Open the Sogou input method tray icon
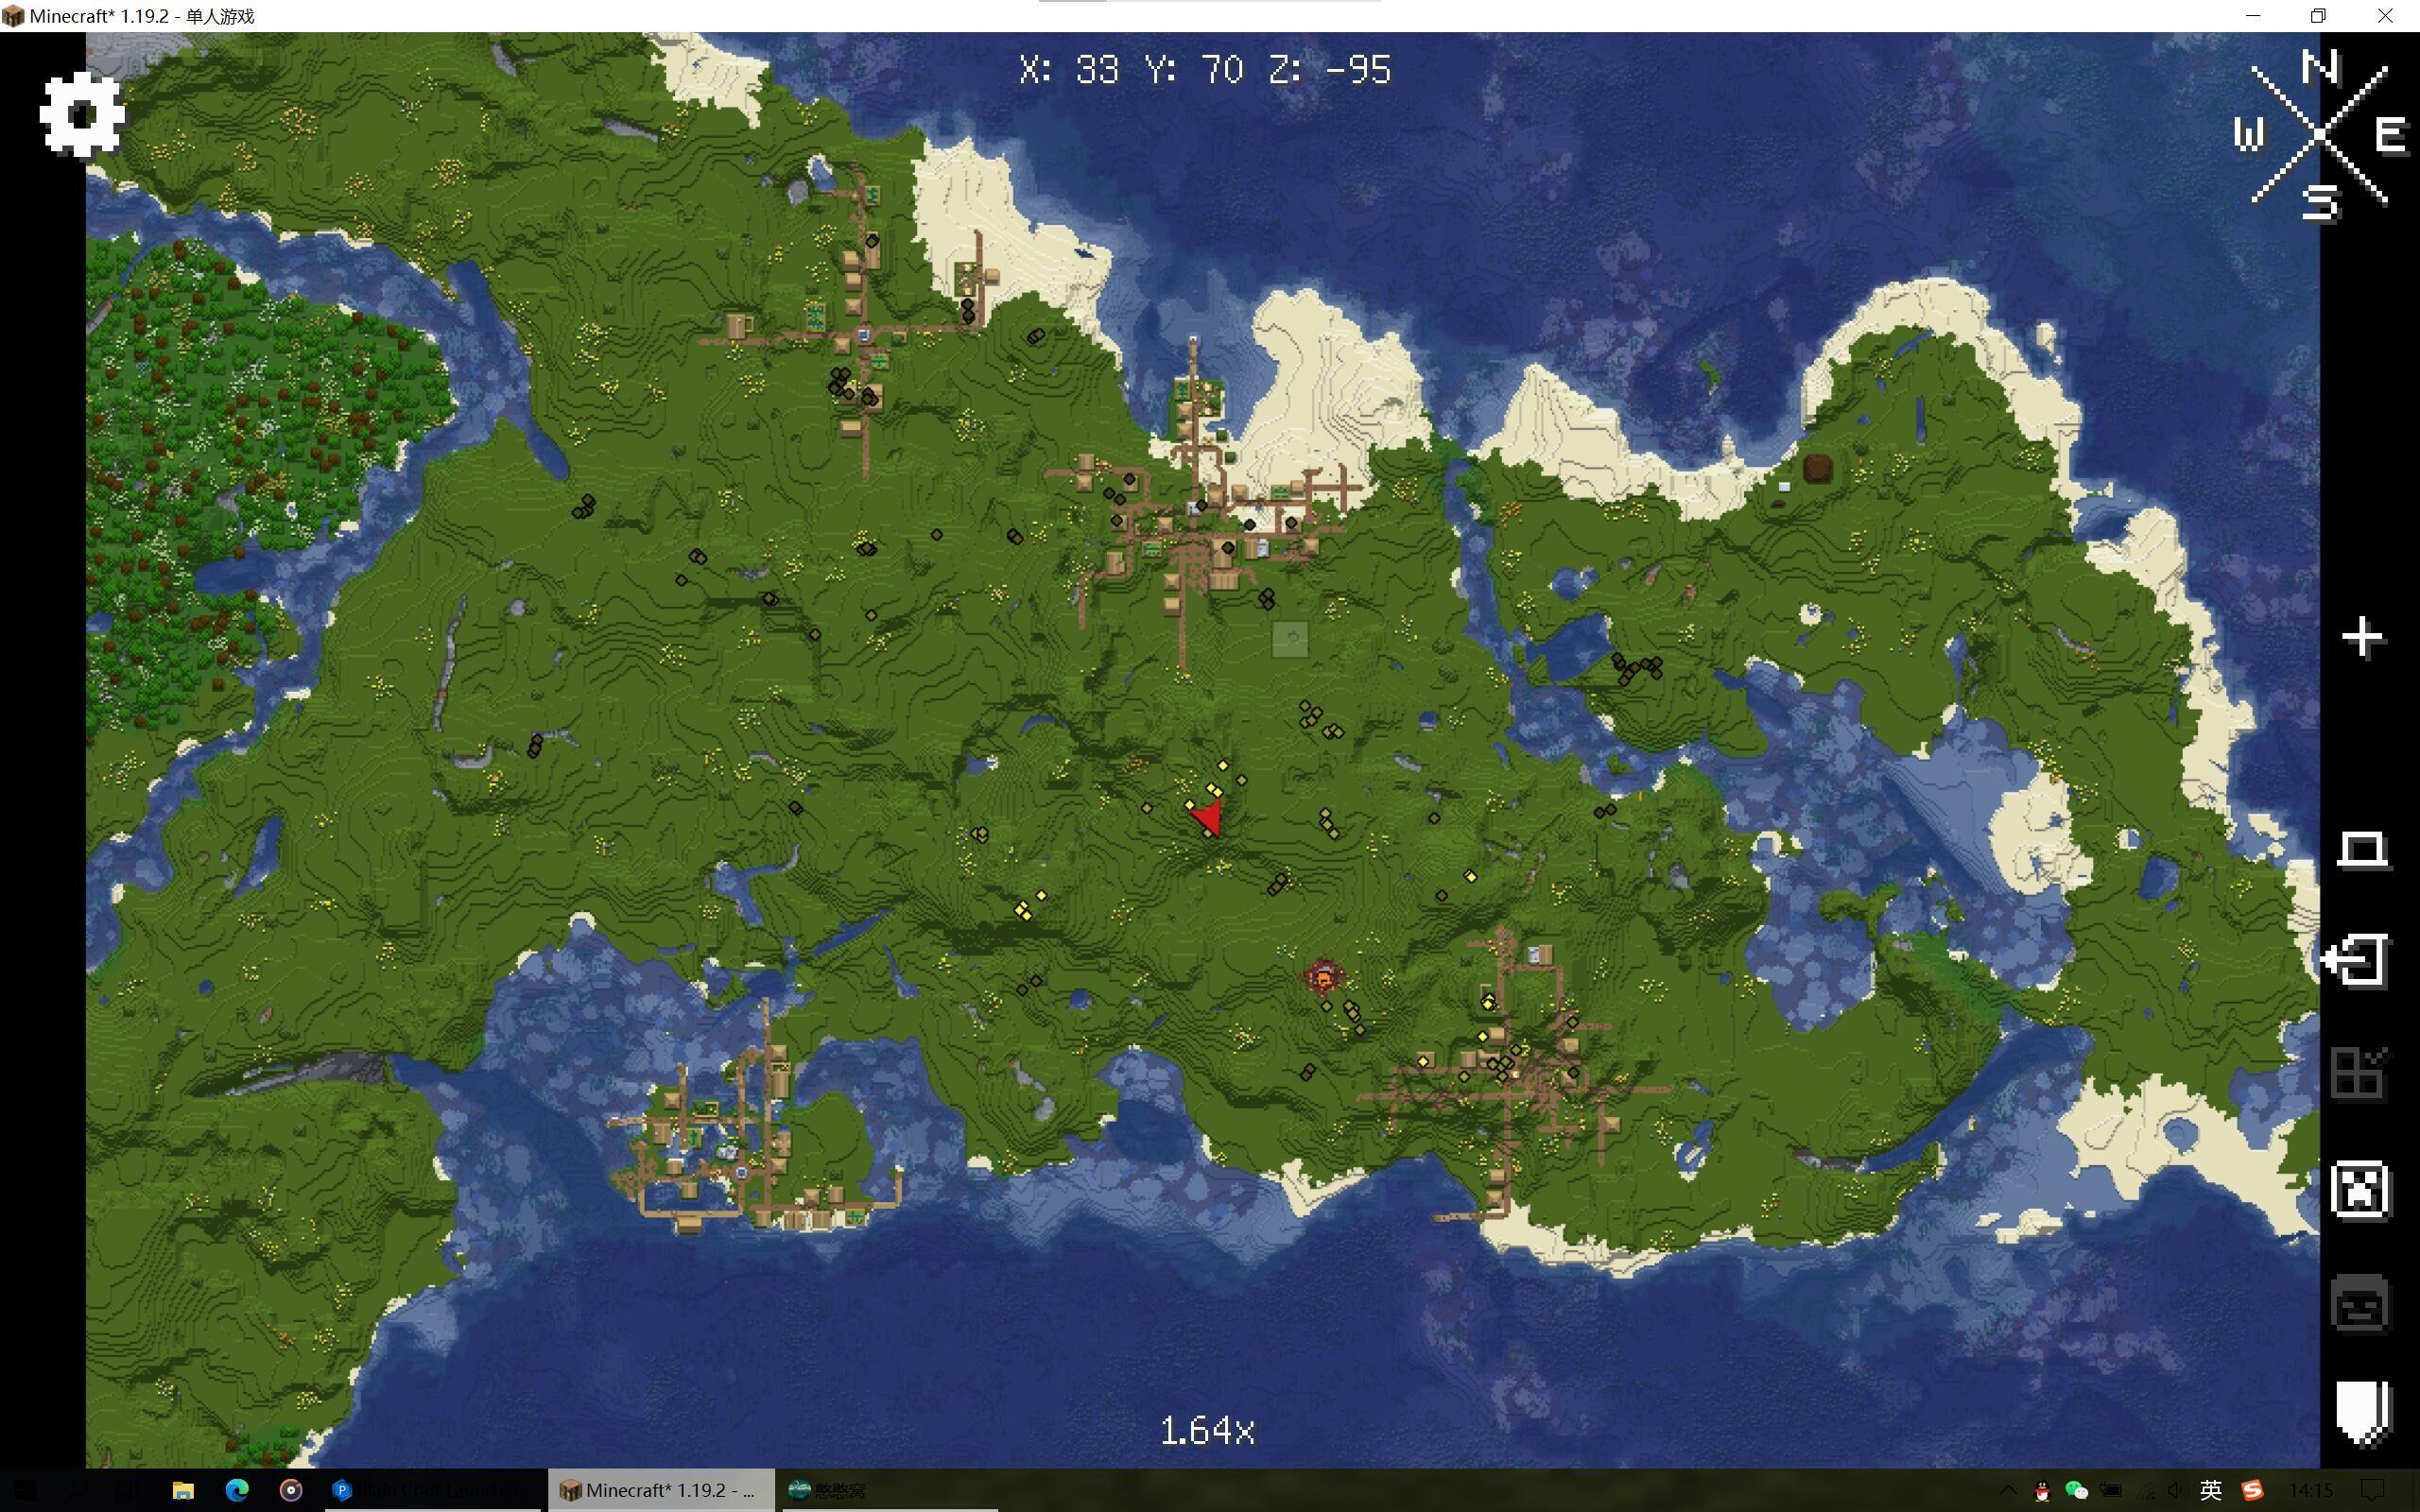The image size is (2420, 1512). tap(2252, 1490)
